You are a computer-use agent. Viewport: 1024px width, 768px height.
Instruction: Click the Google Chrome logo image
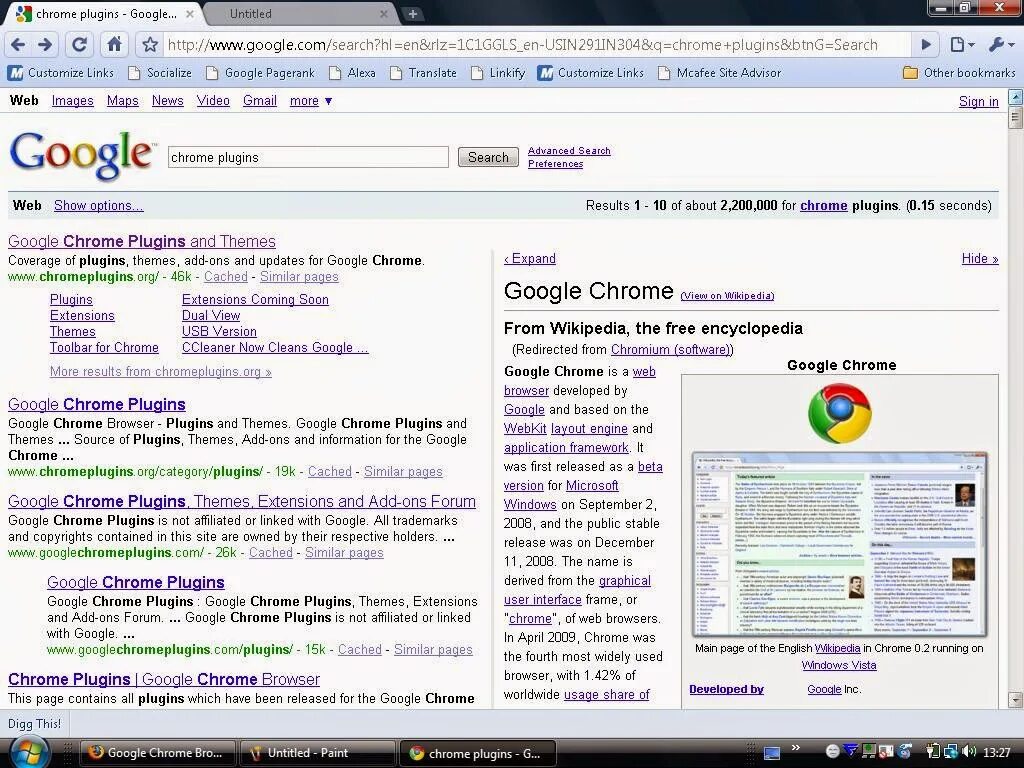tap(840, 414)
